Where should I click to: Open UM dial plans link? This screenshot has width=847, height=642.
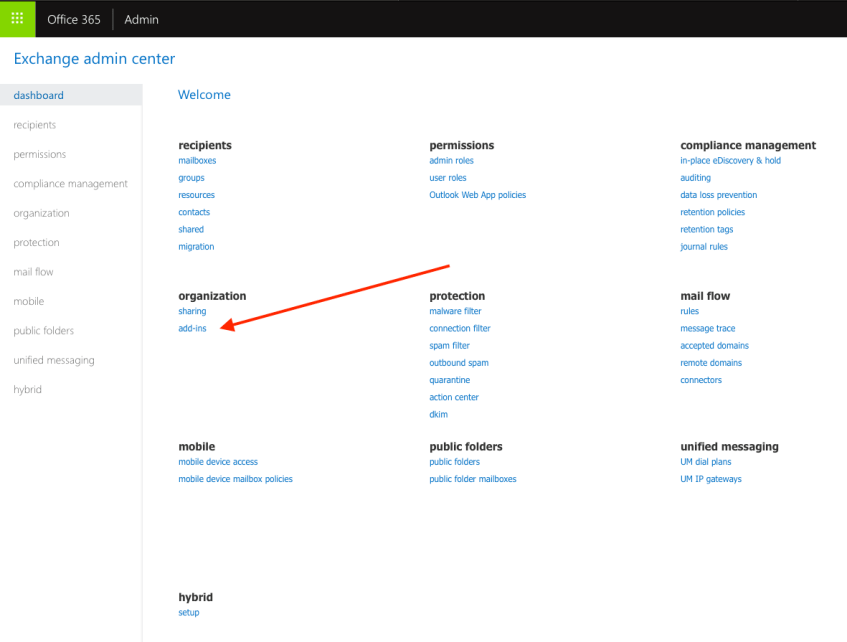coord(705,463)
